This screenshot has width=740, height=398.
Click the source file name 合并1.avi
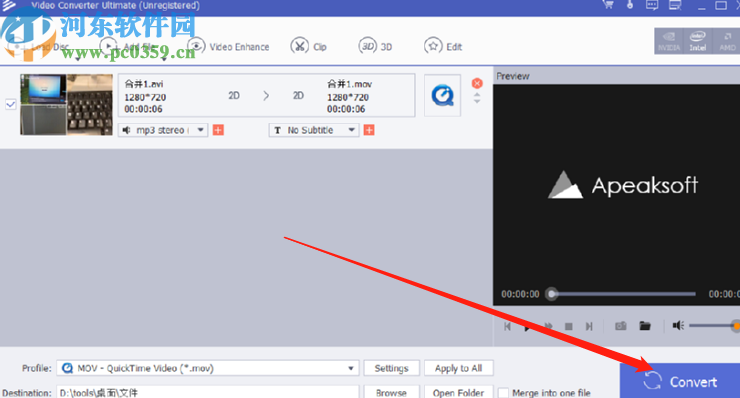click(x=144, y=84)
